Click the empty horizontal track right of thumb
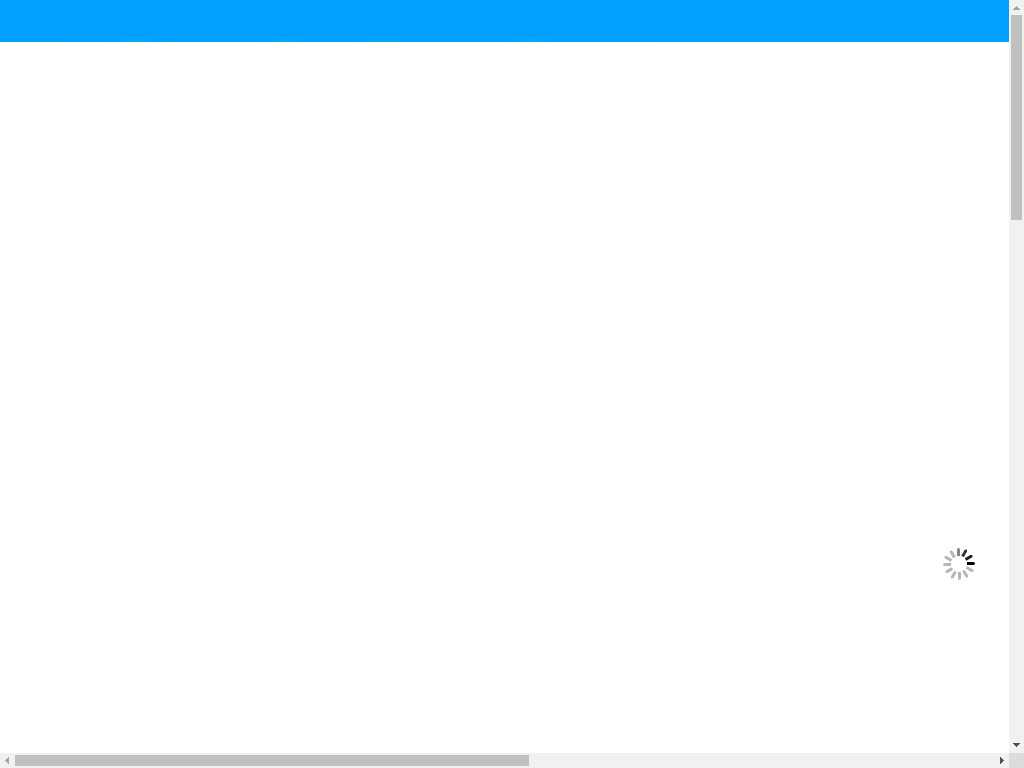Screen dimensions: 1024x768 [x=761, y=760]
